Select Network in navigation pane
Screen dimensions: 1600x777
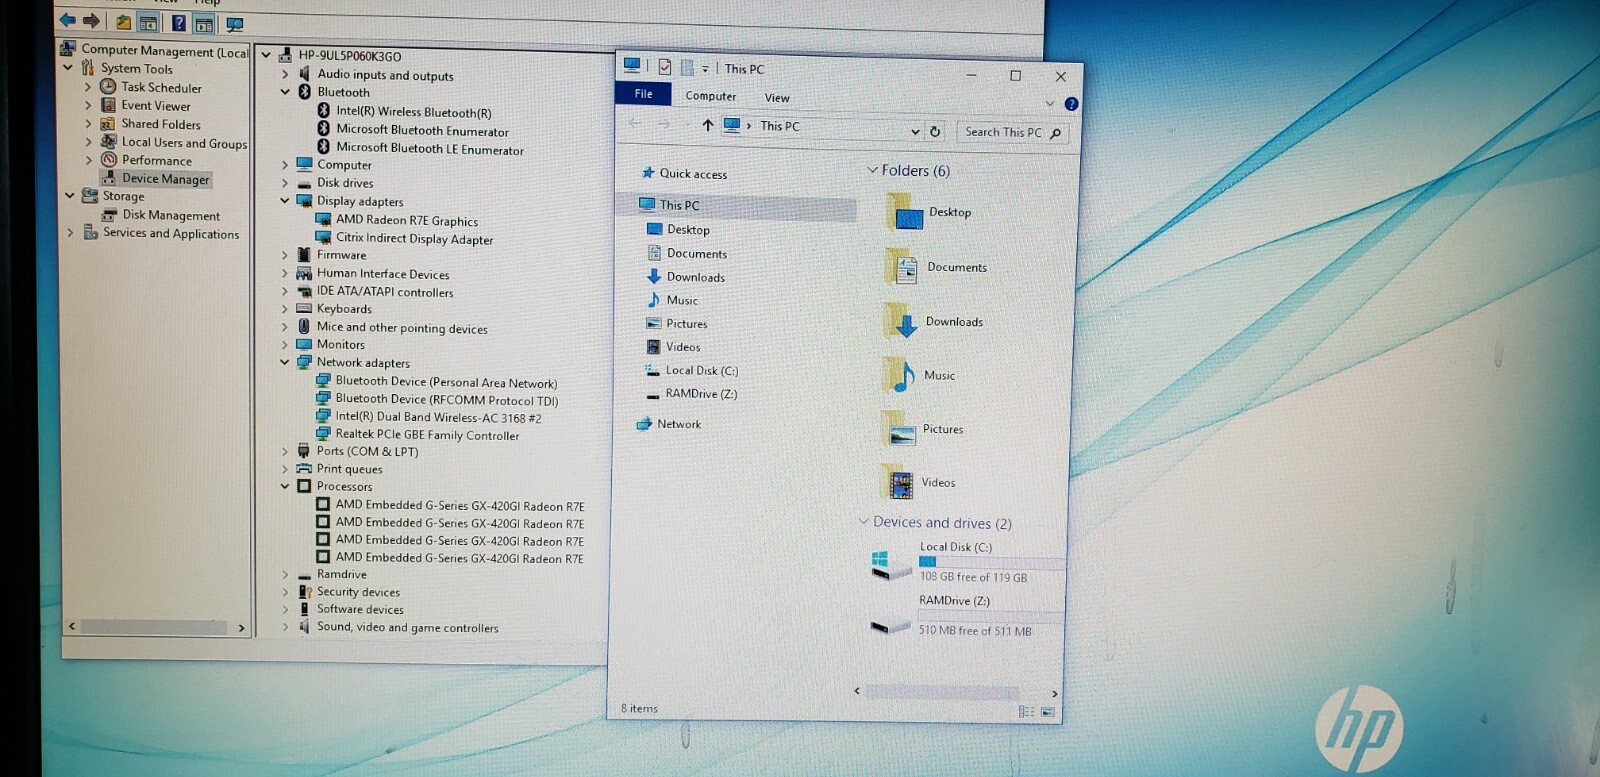[678, 424]
